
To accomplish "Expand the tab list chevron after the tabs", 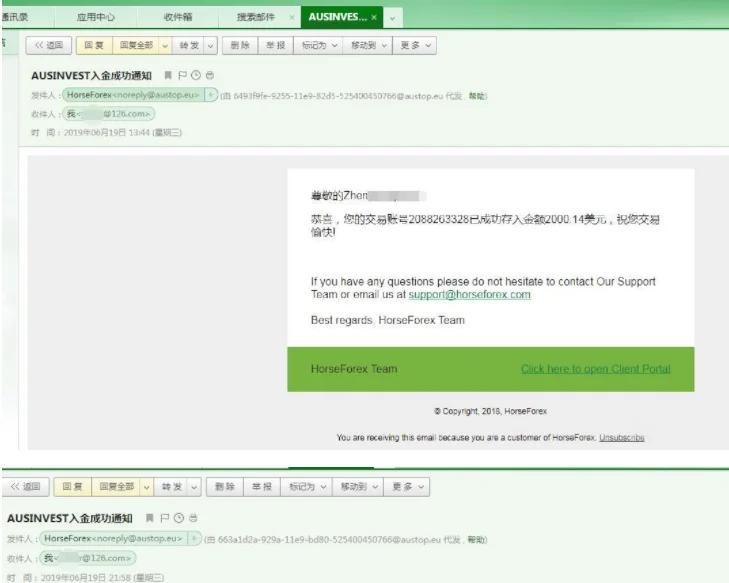I will (392, 18).
